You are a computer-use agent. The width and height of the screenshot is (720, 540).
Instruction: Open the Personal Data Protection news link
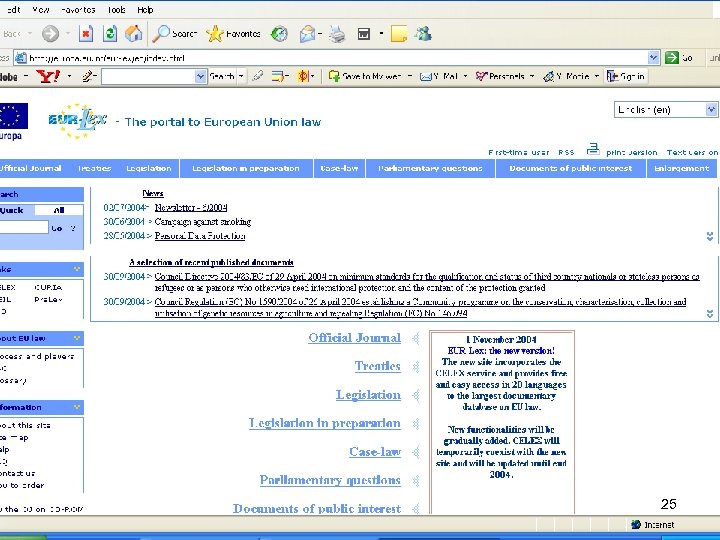[x=200, y=236]
